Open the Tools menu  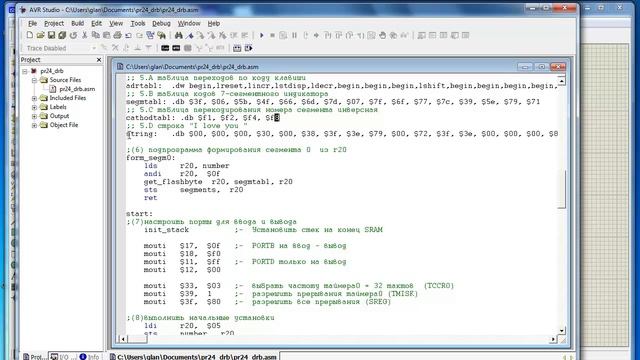tap(138, 23)
